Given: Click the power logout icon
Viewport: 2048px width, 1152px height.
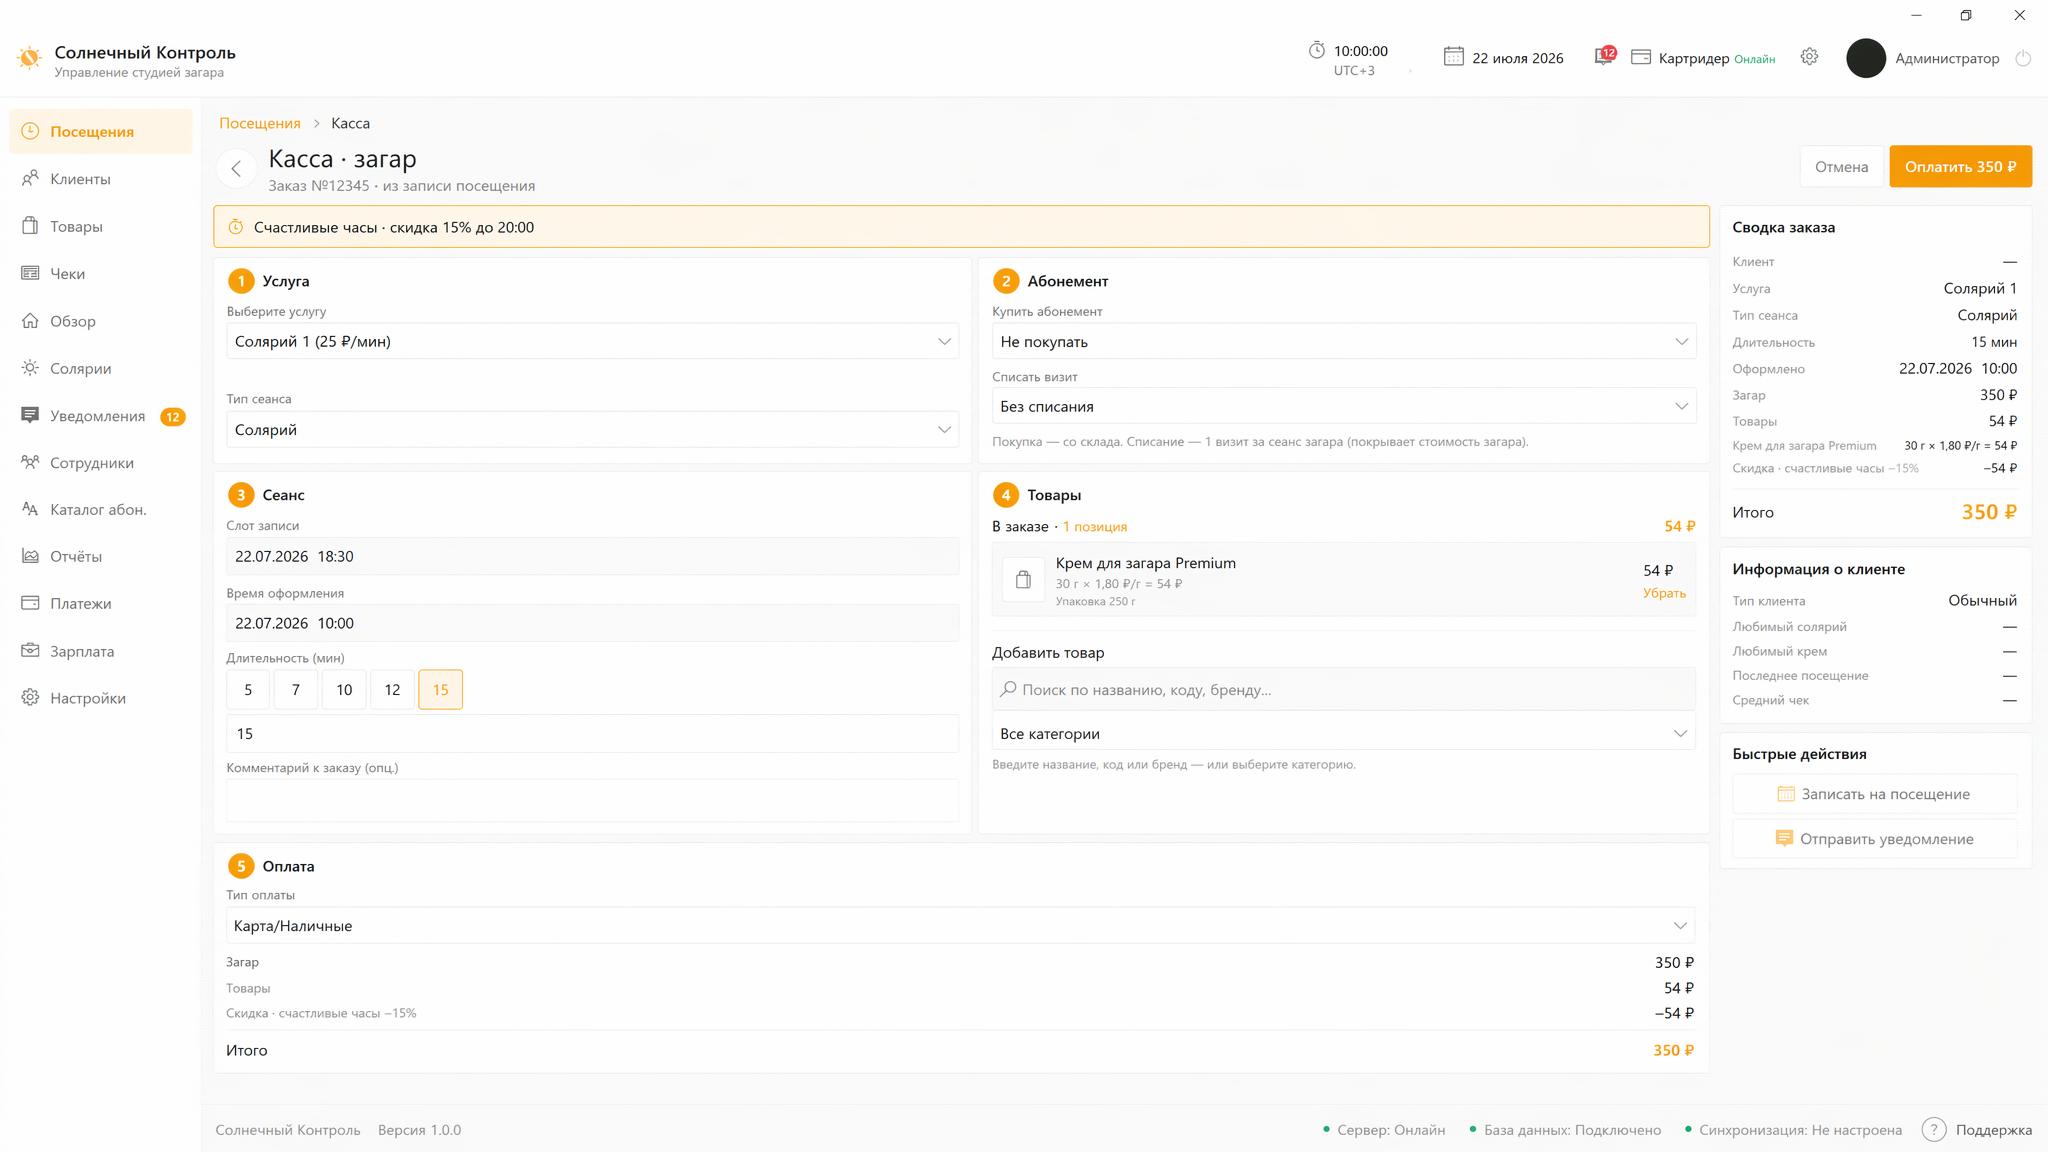Looking at the screenshot, I should (2023, 58).
